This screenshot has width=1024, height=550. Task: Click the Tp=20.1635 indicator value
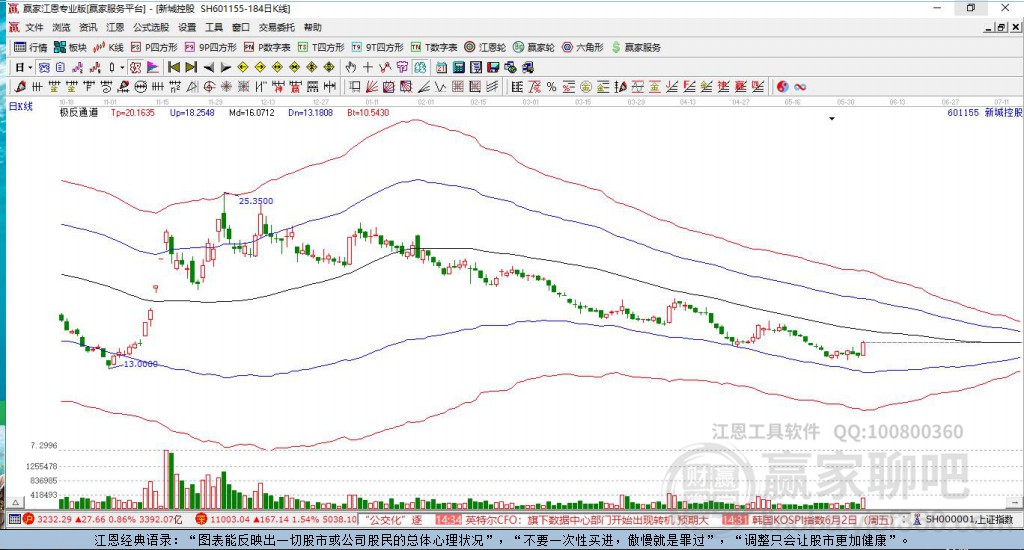[x=133, y=112]
